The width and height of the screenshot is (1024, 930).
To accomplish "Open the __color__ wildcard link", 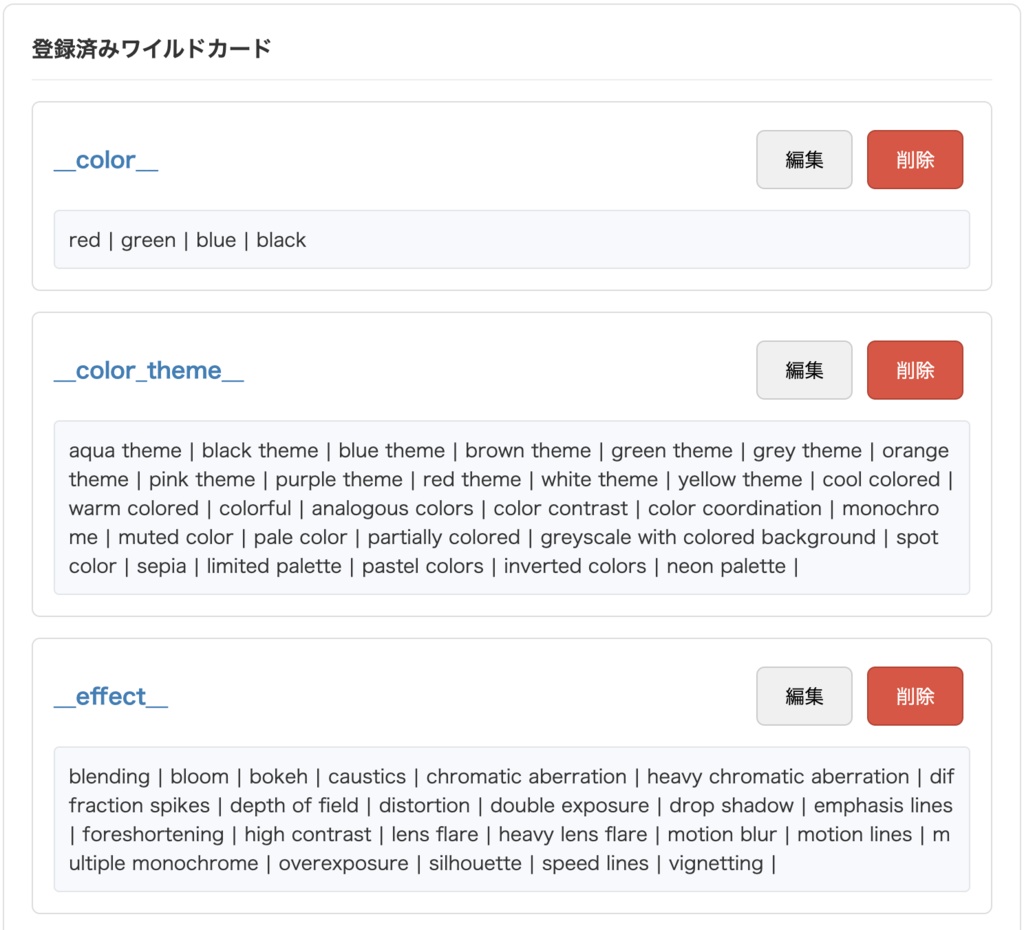I will pos(104,160).
